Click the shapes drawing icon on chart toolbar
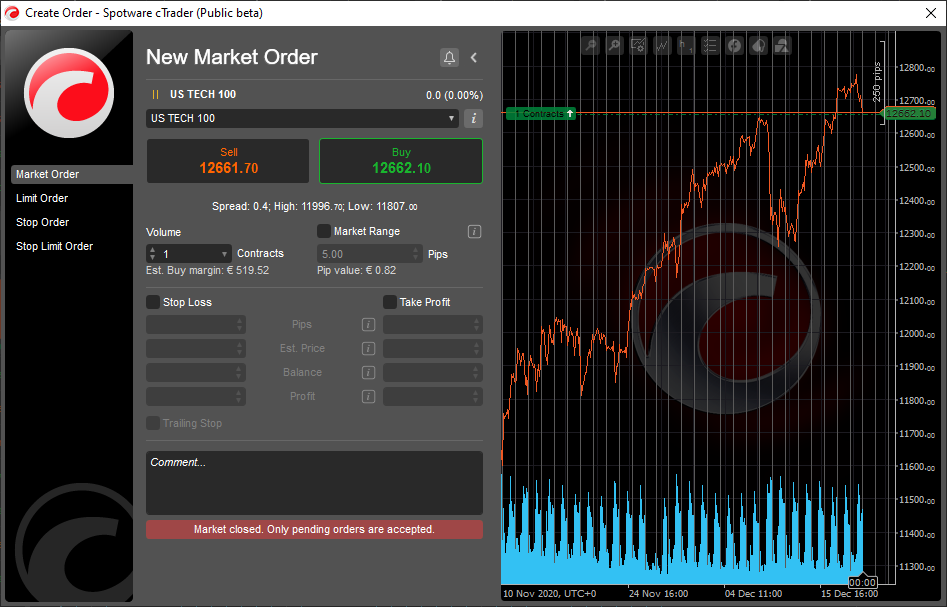Viewport: 947px width, 607px height. tap(782, 45)
